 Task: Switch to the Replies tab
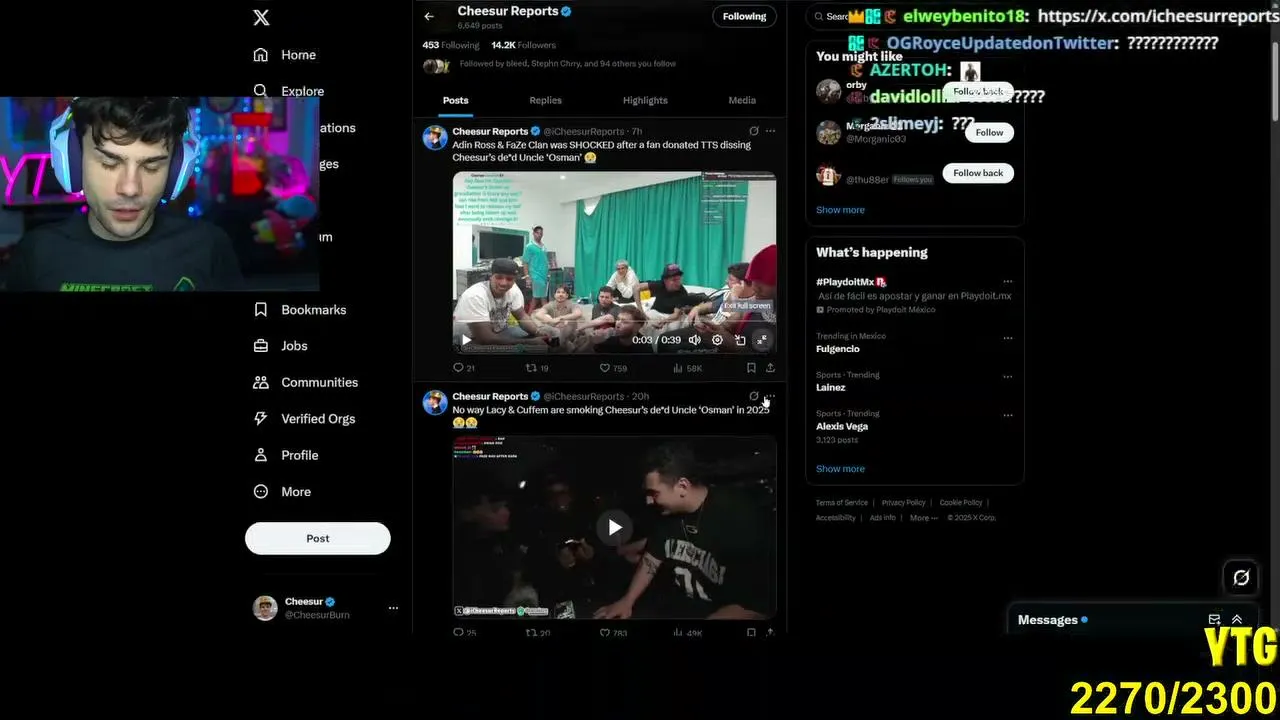545,100
